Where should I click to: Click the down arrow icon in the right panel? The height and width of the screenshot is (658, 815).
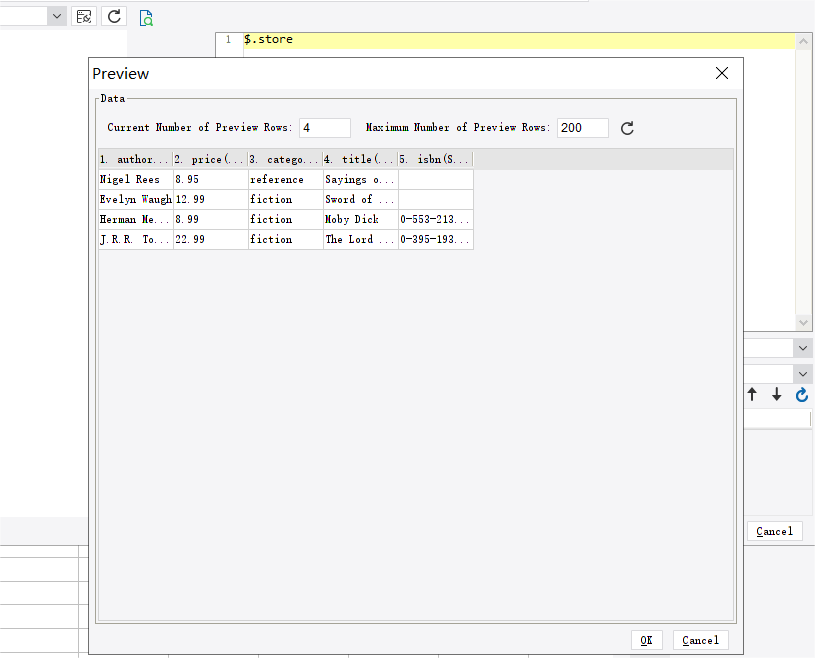[x=777, y=395]
